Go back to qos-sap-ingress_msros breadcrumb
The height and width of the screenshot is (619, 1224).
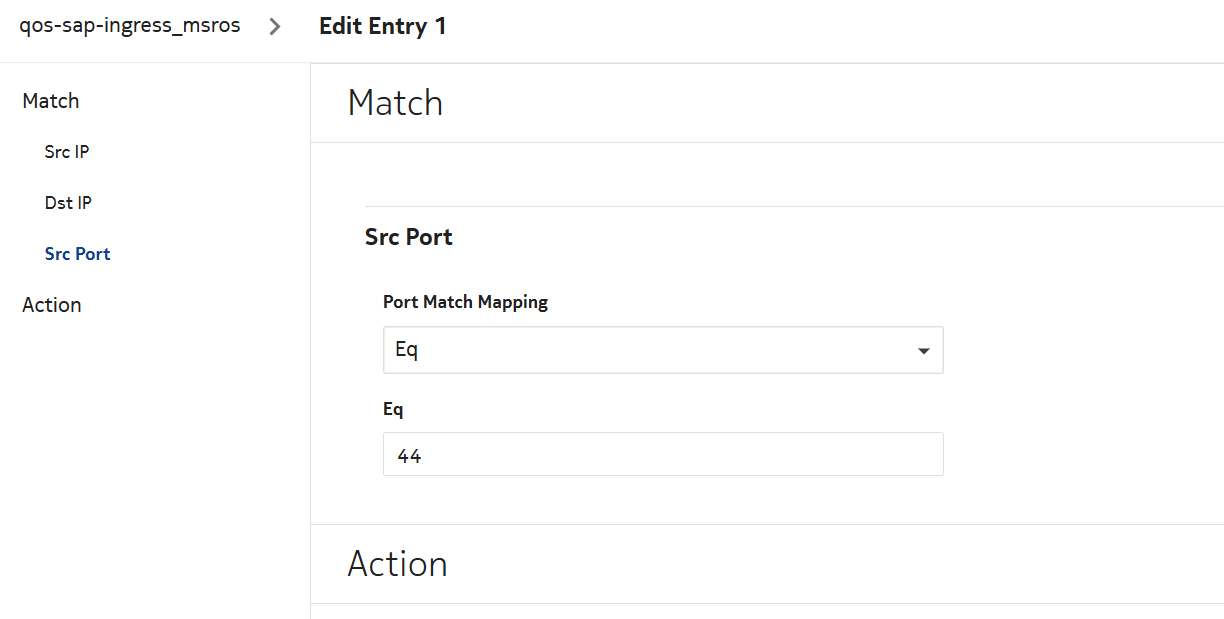(130, 26)
